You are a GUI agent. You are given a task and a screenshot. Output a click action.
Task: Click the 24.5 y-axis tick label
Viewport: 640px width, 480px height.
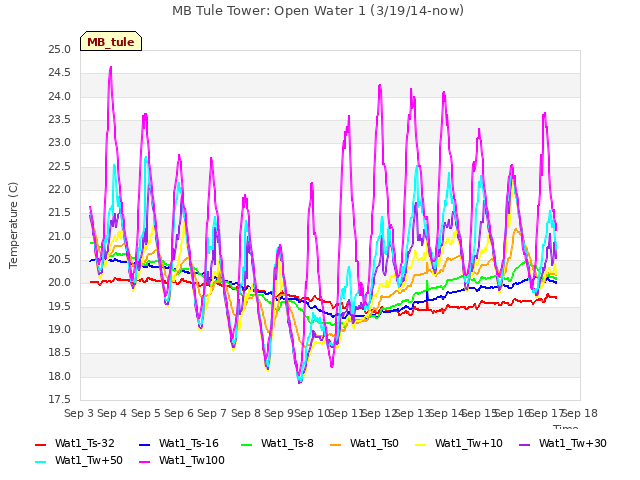tap(60, 73)
